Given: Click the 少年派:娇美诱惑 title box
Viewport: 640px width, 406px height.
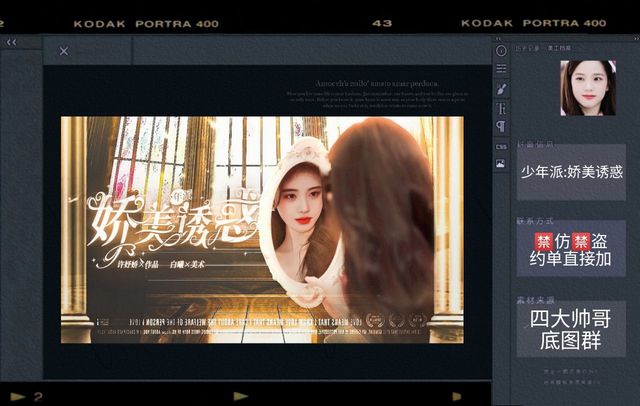Looking at the screenshot, I should (571, 171).
